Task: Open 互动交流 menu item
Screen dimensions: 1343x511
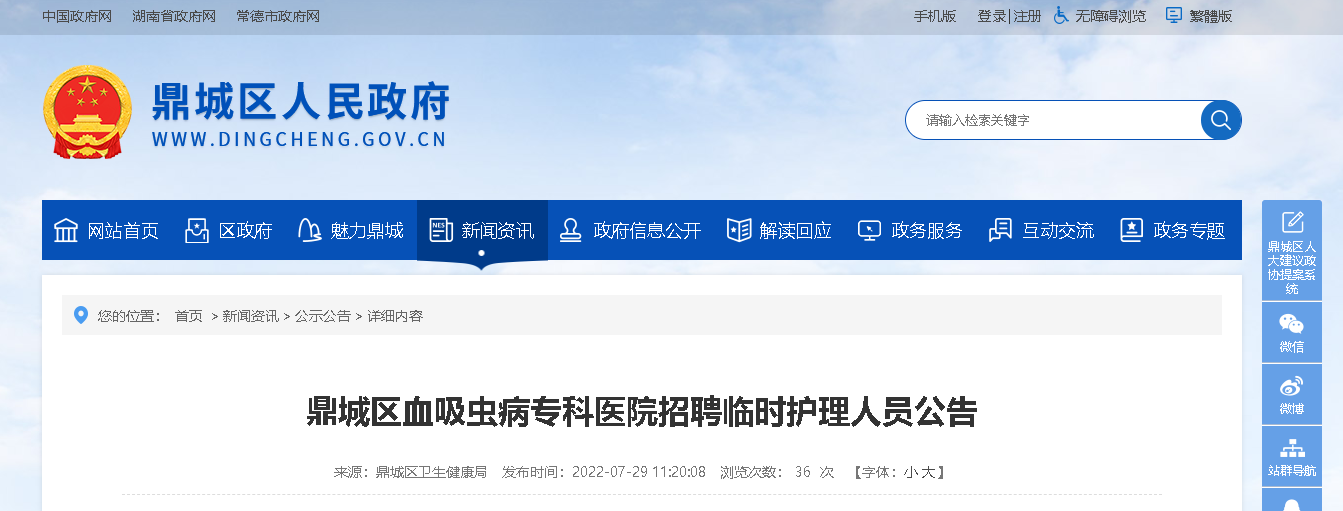Action: click(x=1041, y=230)
